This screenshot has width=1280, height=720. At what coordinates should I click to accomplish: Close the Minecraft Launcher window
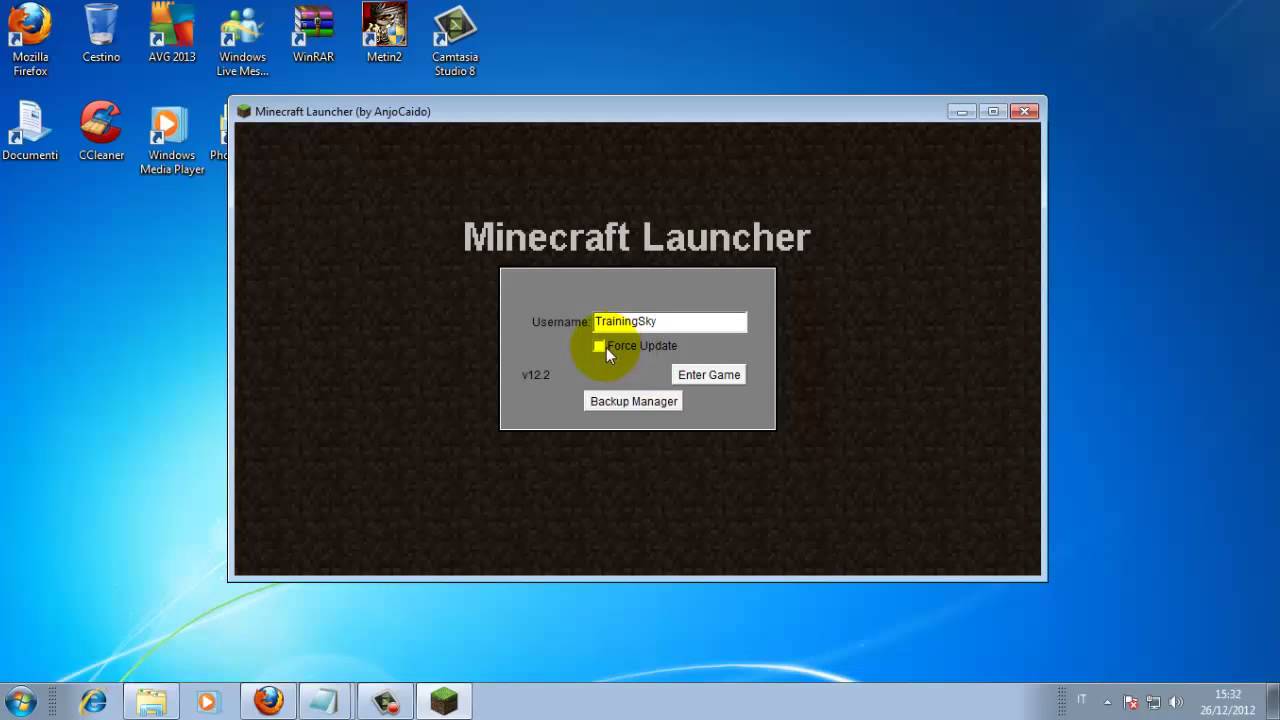tap(1024, 111)
